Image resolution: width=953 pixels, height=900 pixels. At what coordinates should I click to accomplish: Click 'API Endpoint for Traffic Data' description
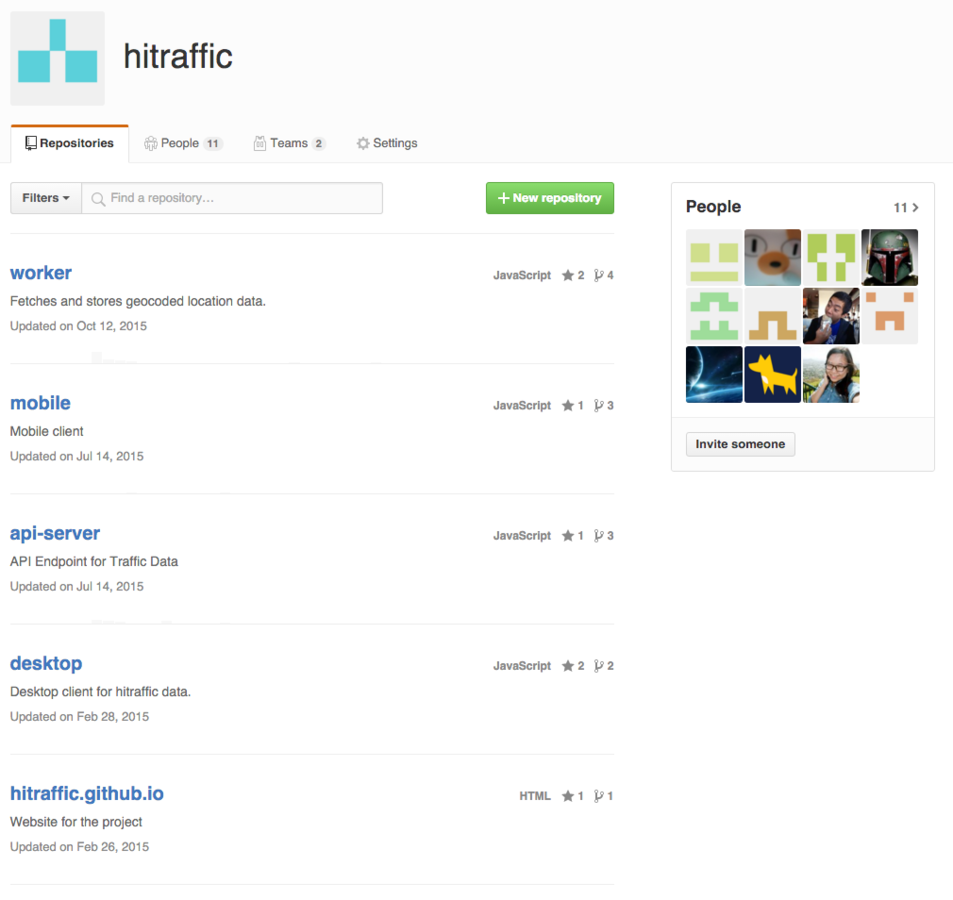tap(94, 562)
